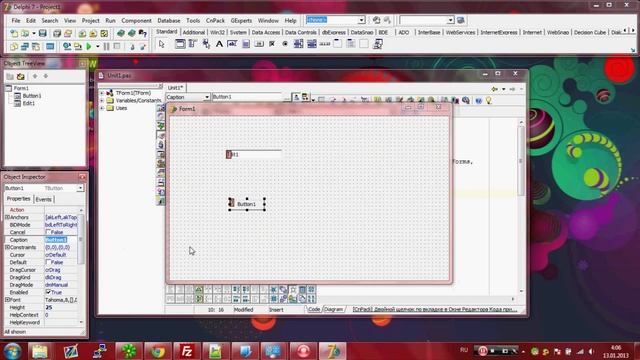Image resolution: width=640 pixels, height=360 pixels.
Task: Select the ScrollBar component in palette
Action: [324, 44]
